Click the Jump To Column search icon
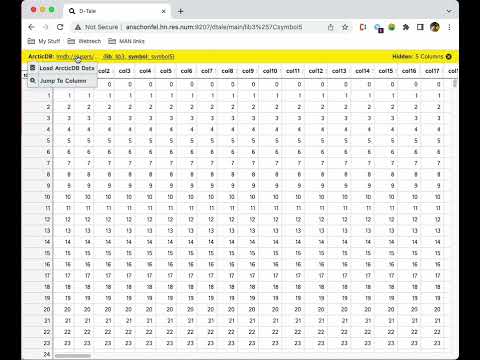480x360 pixels. pos(33,80)
